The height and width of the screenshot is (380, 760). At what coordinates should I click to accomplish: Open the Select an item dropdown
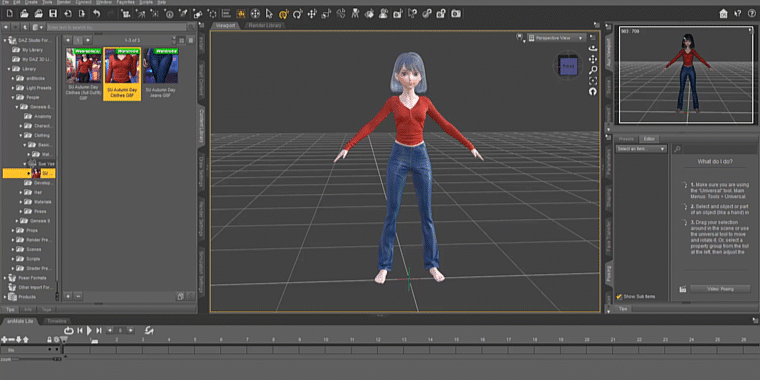point(641,149)
